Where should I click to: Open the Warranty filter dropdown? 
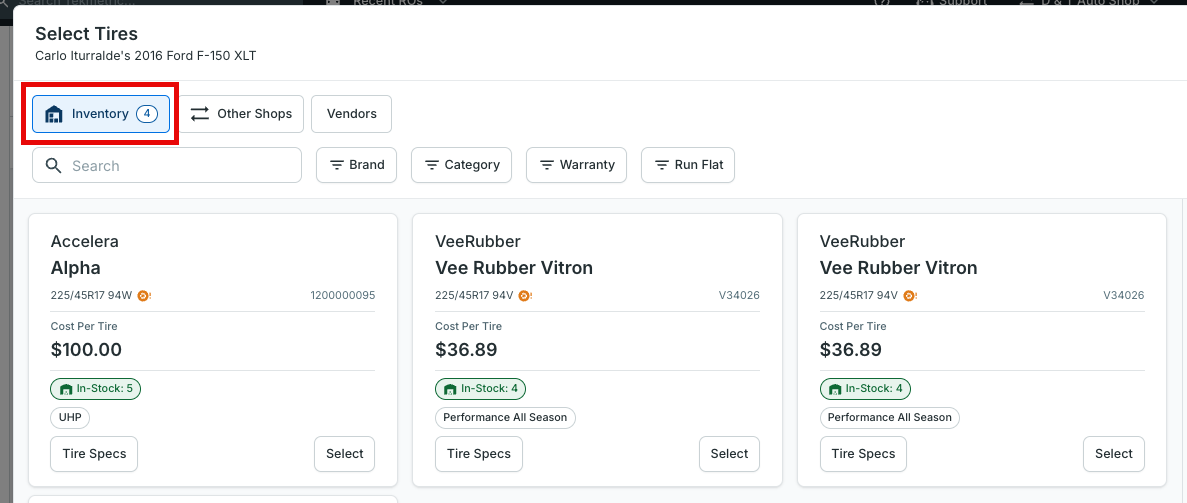[576, 165]
